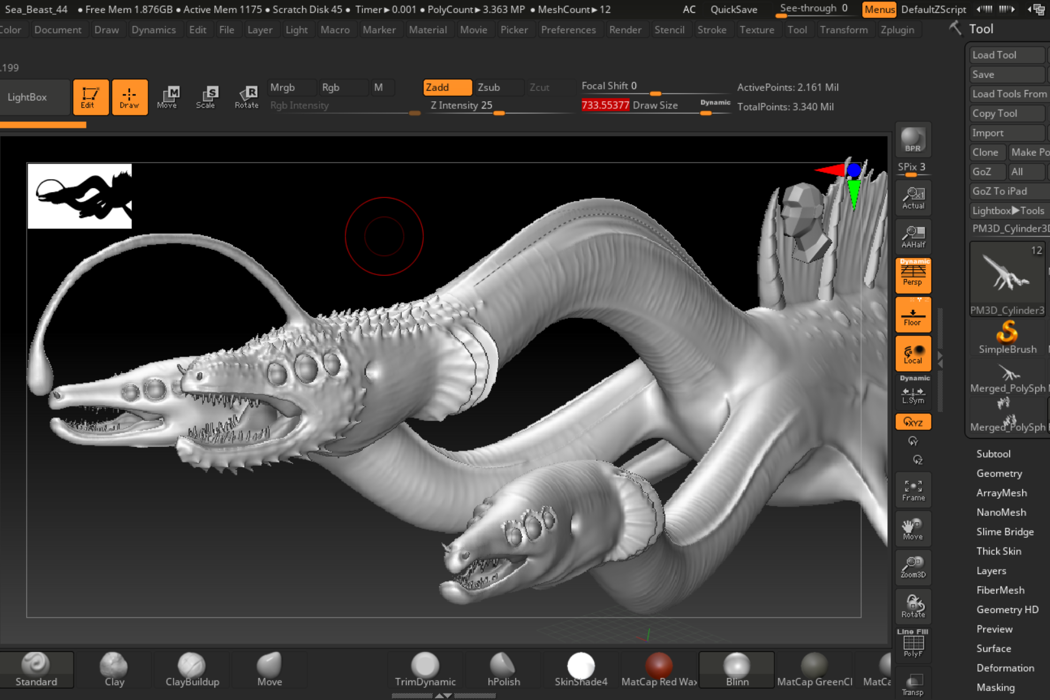The image size is (1050, 700).
Task: Expand the Geometry section
Action: (x=999, y=473)
